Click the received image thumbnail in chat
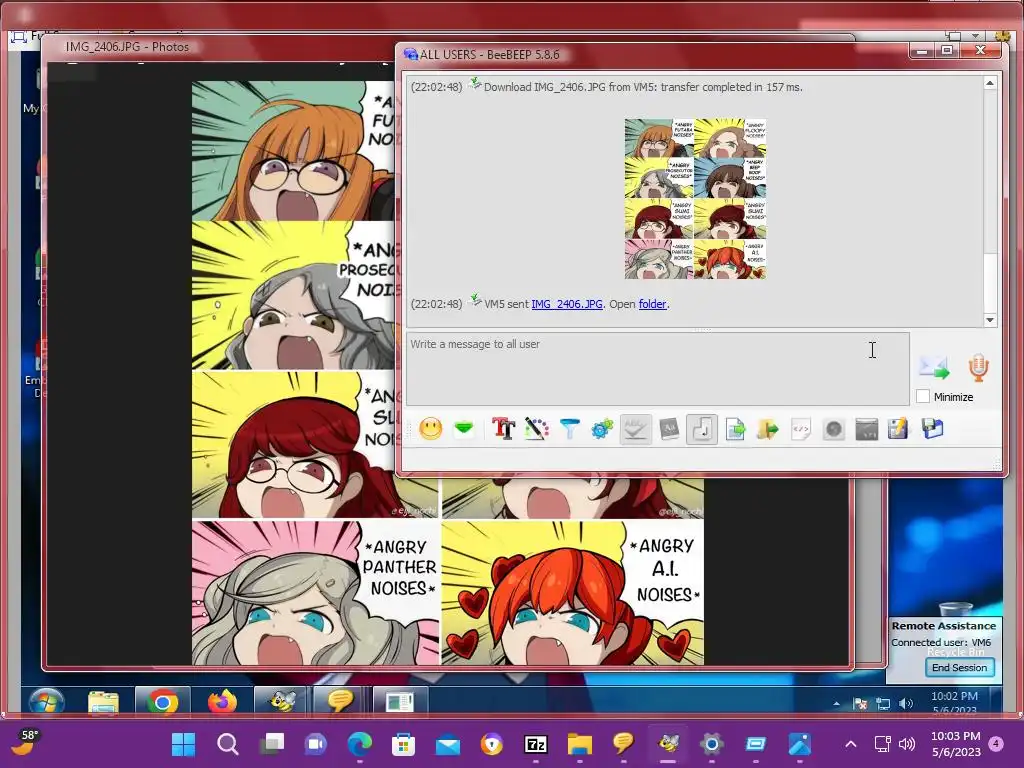 [x=696, y=199]
